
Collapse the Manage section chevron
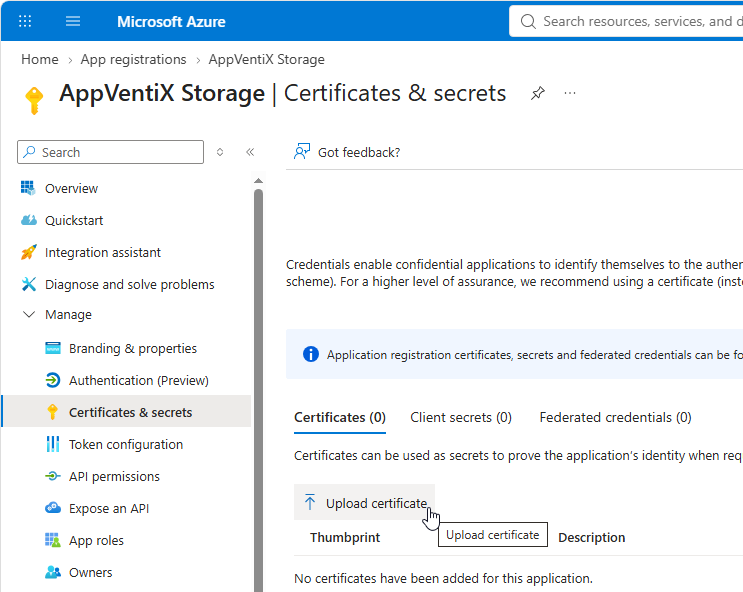(29, 314)
